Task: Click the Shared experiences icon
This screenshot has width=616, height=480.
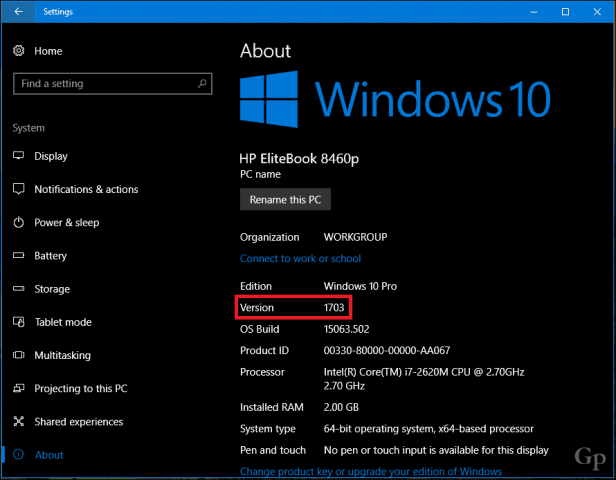Action: (18, 421)
